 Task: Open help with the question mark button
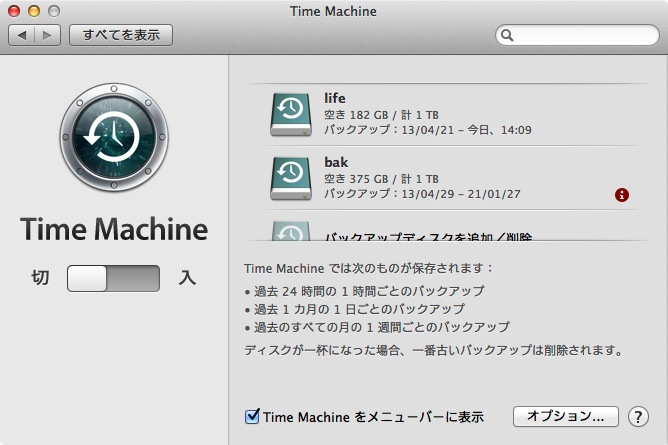(x=638, y=416)
